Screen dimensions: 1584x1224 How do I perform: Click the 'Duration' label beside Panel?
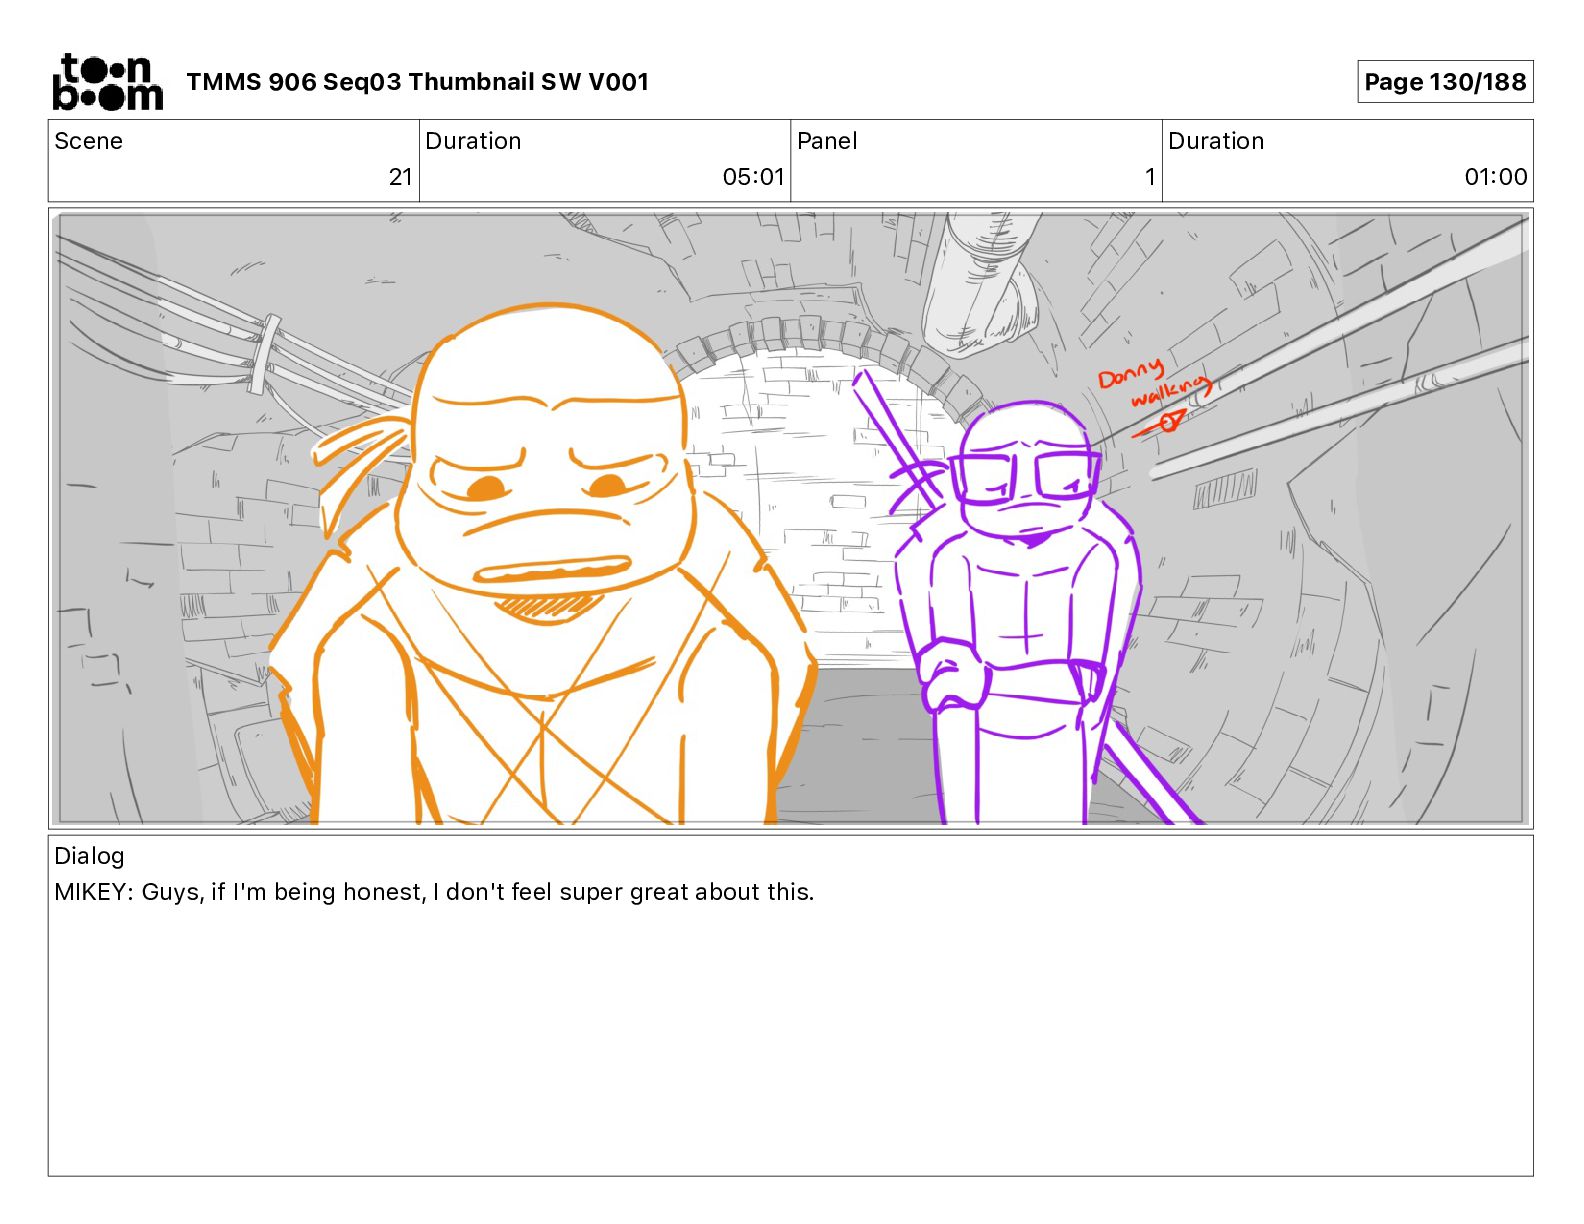(x=1216, y=141)
